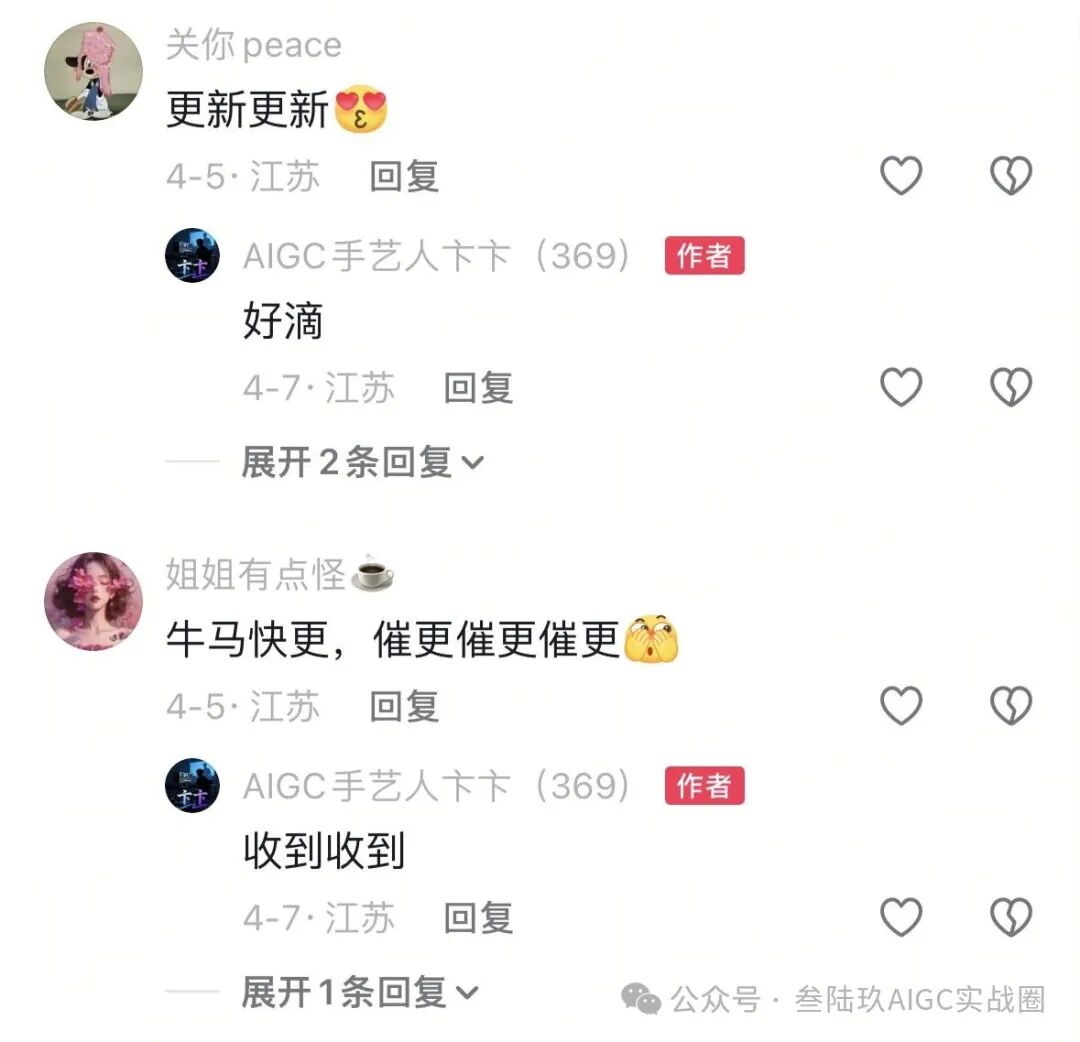Dislike the 更新更新 comment with broken heart
1080x1042 pixels.
pyautogui.click(x=1010, y=175)
